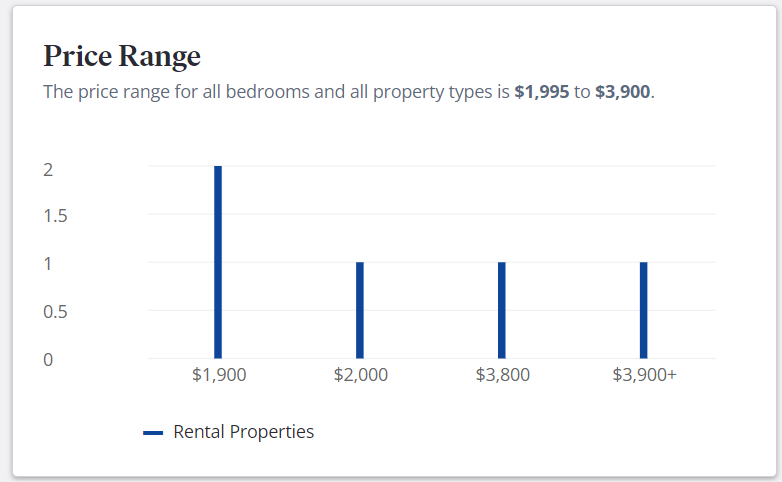Click the blue Rental Properties legend swatch
The height and width of the screenshot is (482, 782).
pyautogui.click(x=153, y=433)
